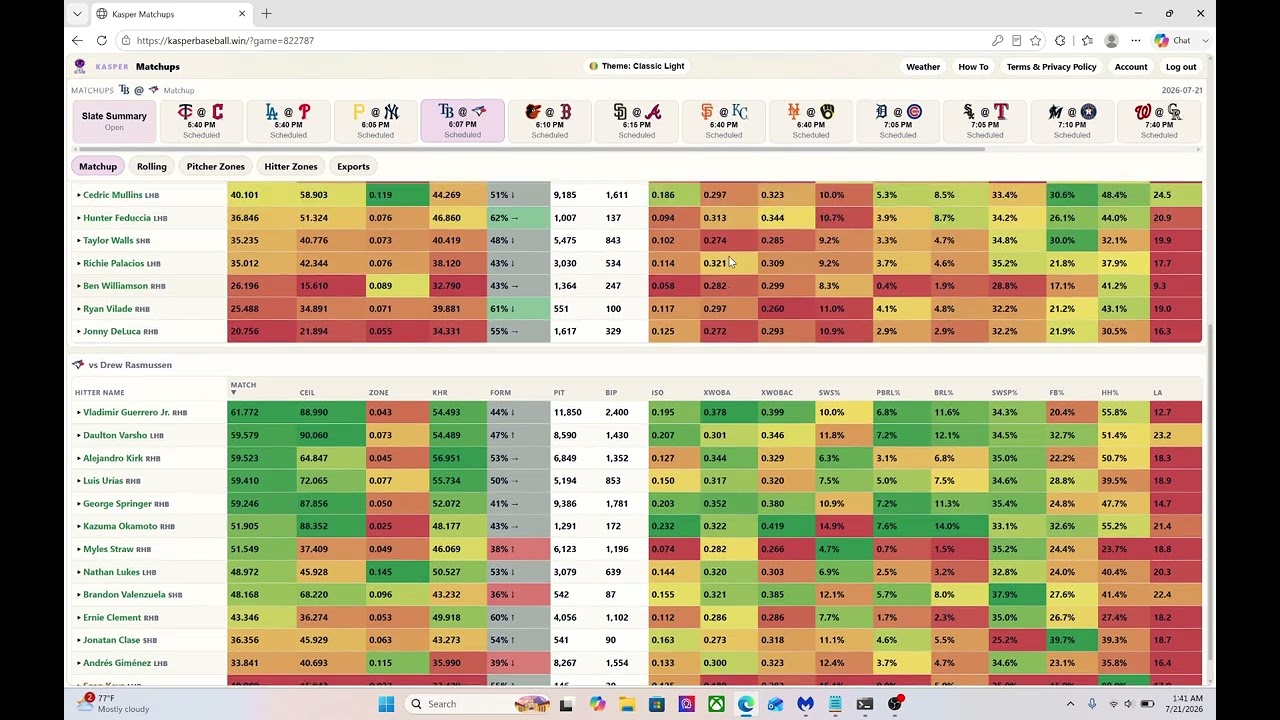Open the How To page

click(x=973, y=67)
